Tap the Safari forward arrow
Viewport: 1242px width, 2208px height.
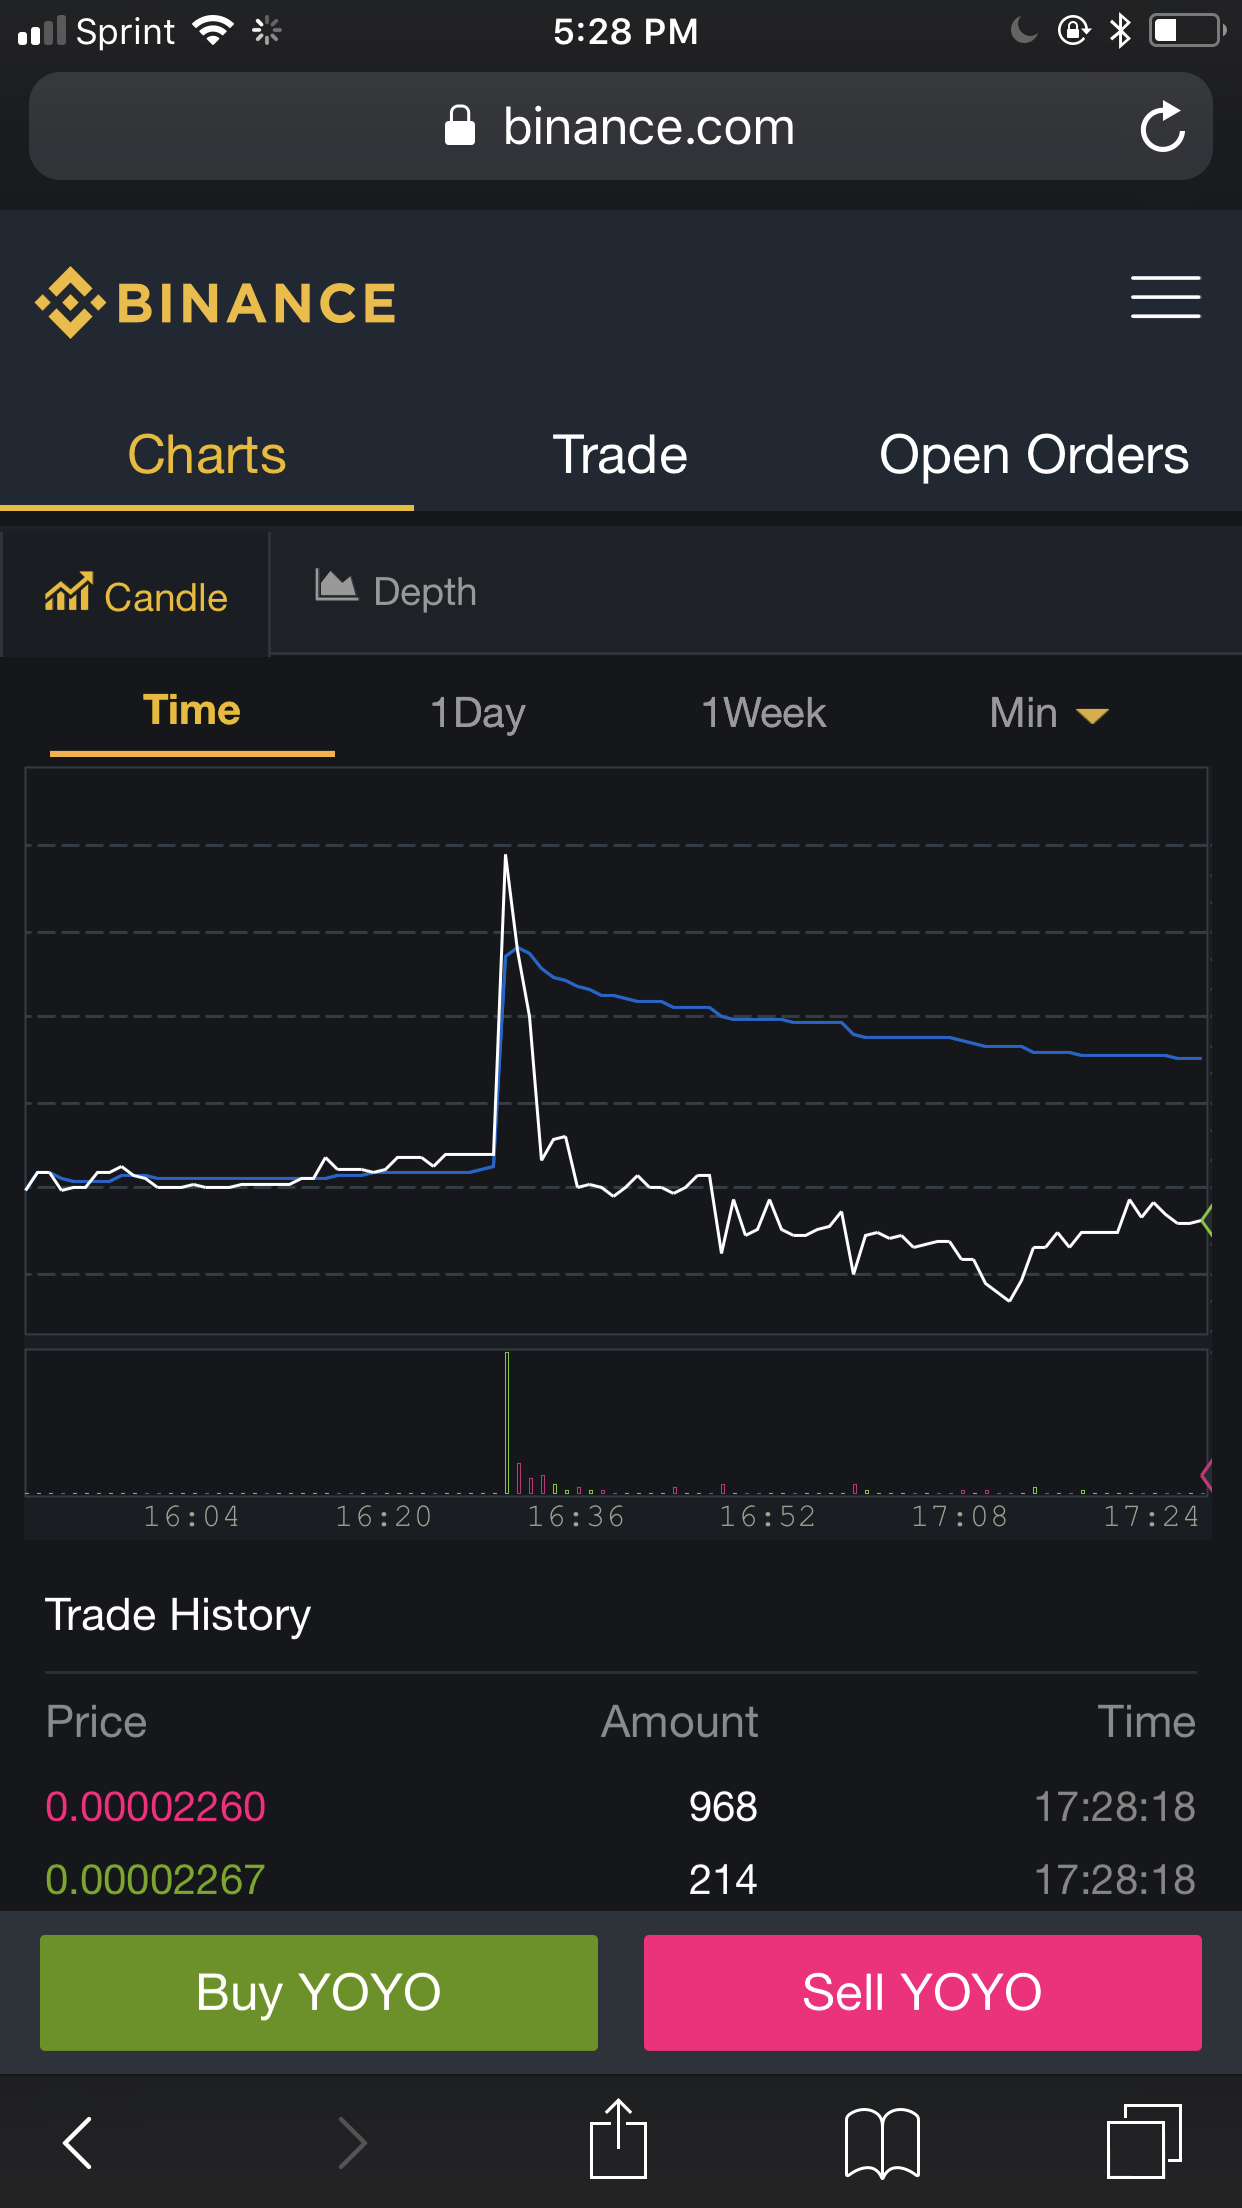pyautogui.click(x=351, y=2142)
